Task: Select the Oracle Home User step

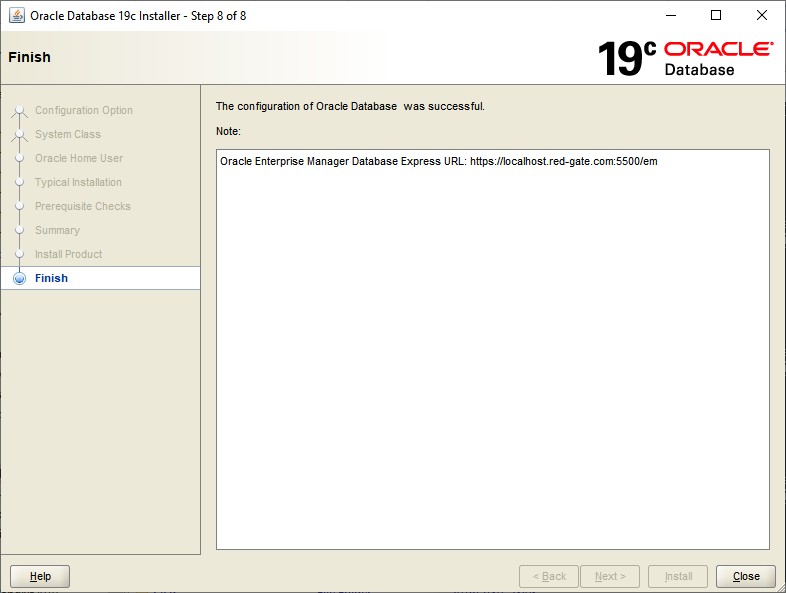Action: tap(79, 158)
